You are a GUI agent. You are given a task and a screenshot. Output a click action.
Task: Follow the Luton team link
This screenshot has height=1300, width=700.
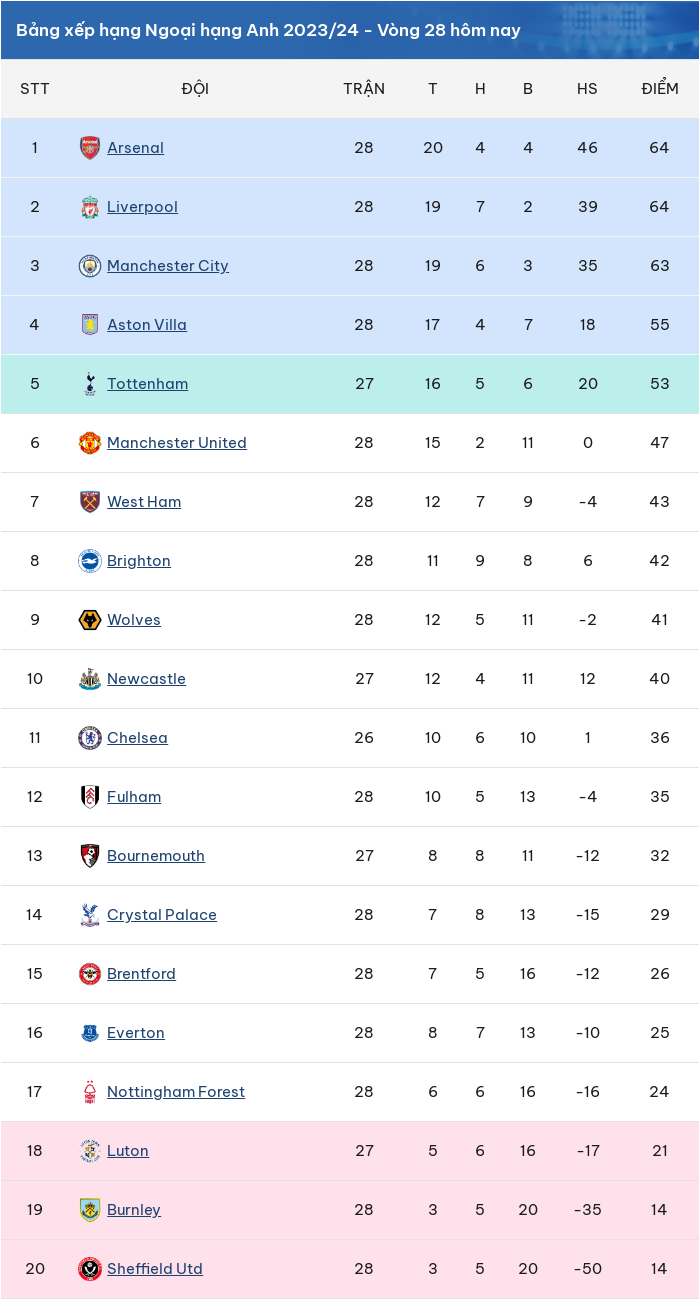coord(128,1151)
